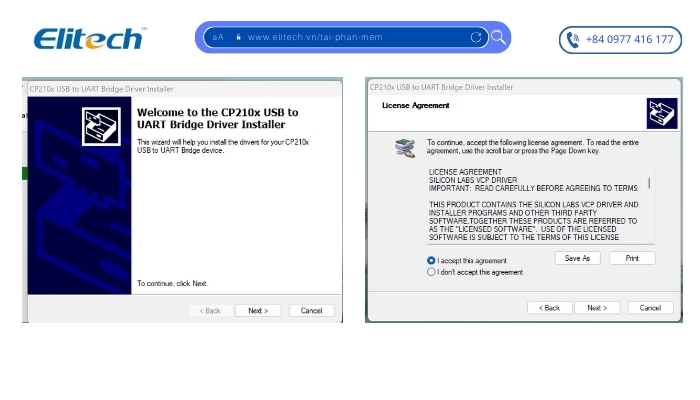
Task: Click Cancel in the Welcome installer window
Action: 311,311
